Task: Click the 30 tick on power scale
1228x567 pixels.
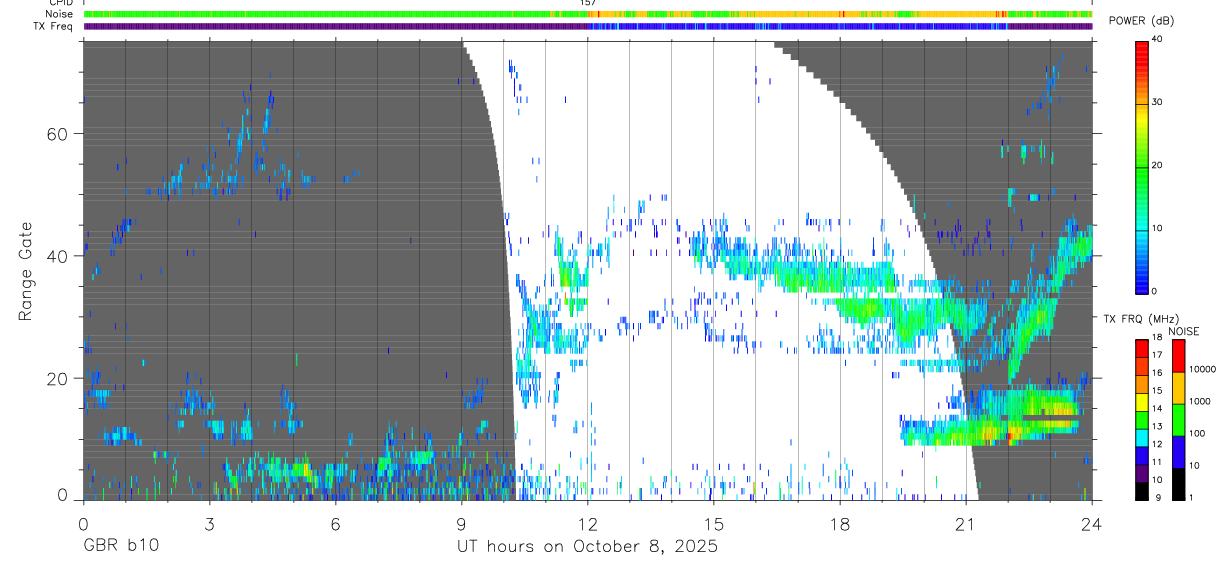Action: (1156, 101)
